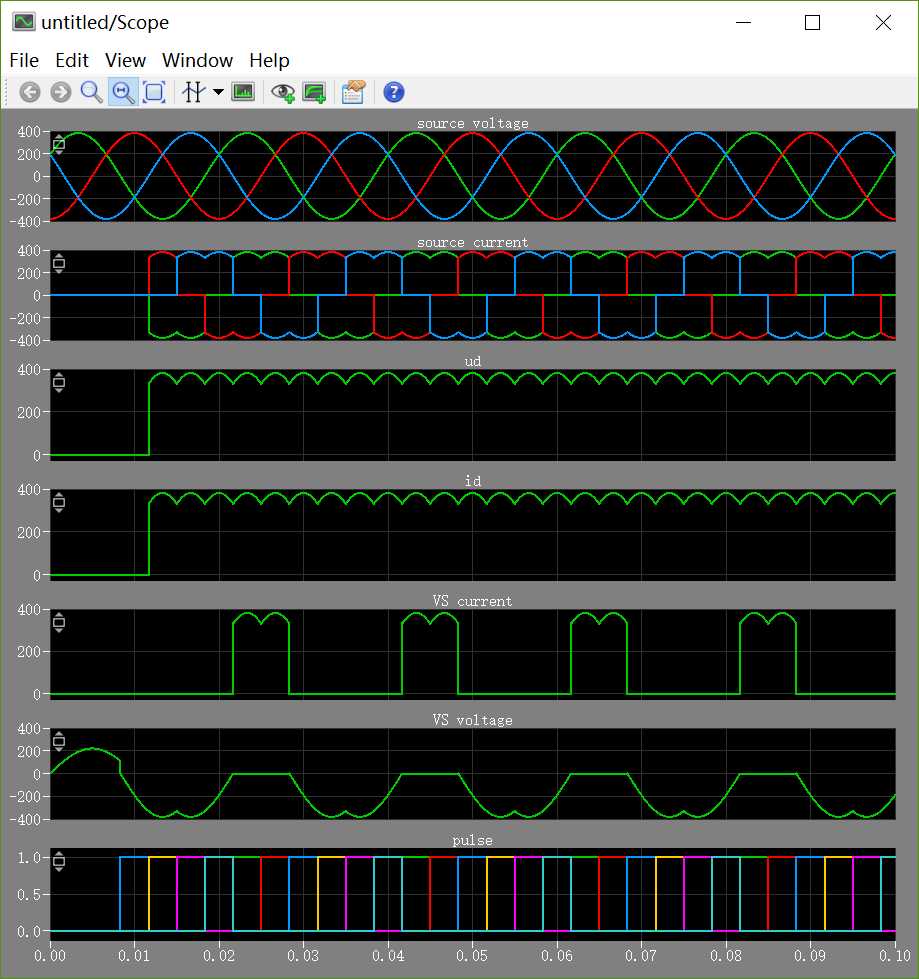Click the 'source current' plot title
This screenshot has height=979, width=919.
click(x=473, y=242)
